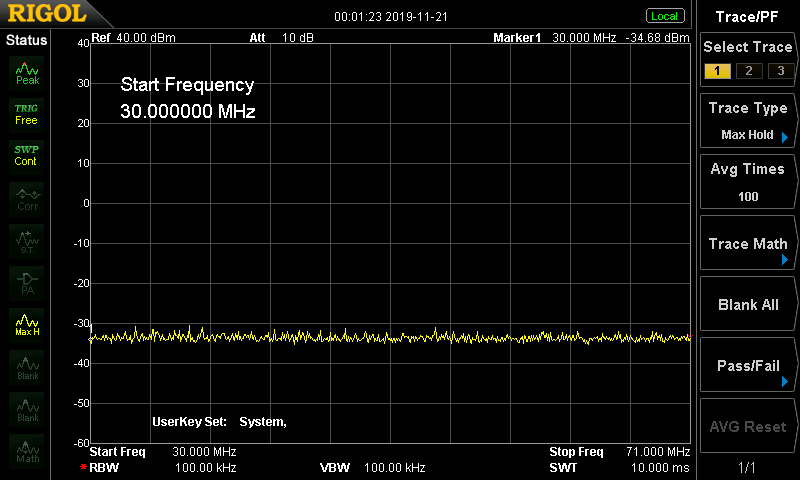This screenshot has width=800, height=480.
Task: Click the Math trace status icon
Action: [x=27, y=451]
